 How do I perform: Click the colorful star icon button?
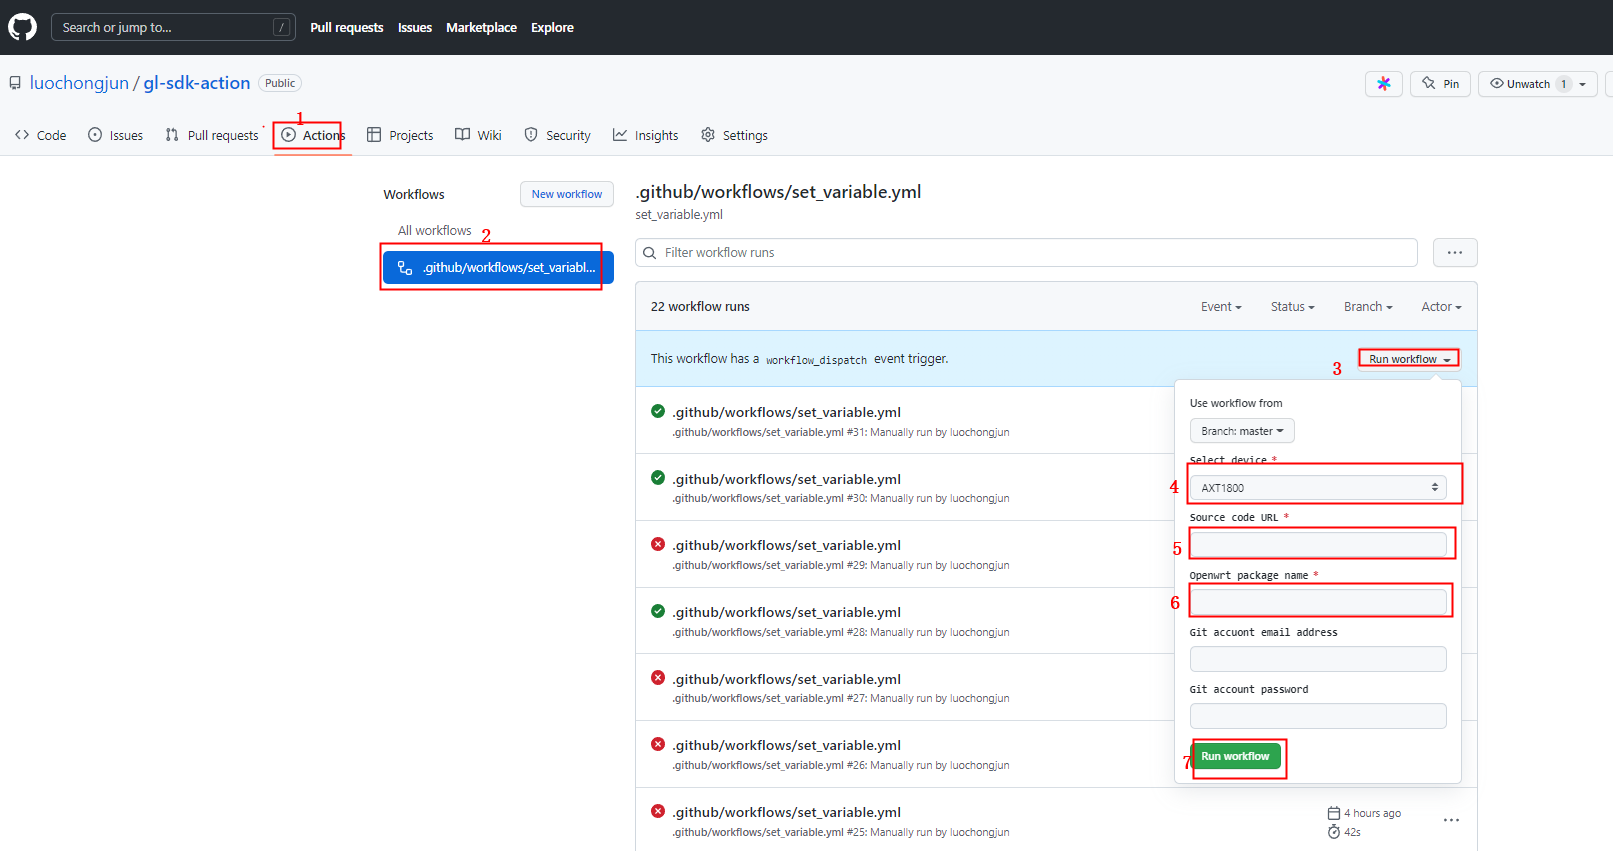tap(1384, 84)
